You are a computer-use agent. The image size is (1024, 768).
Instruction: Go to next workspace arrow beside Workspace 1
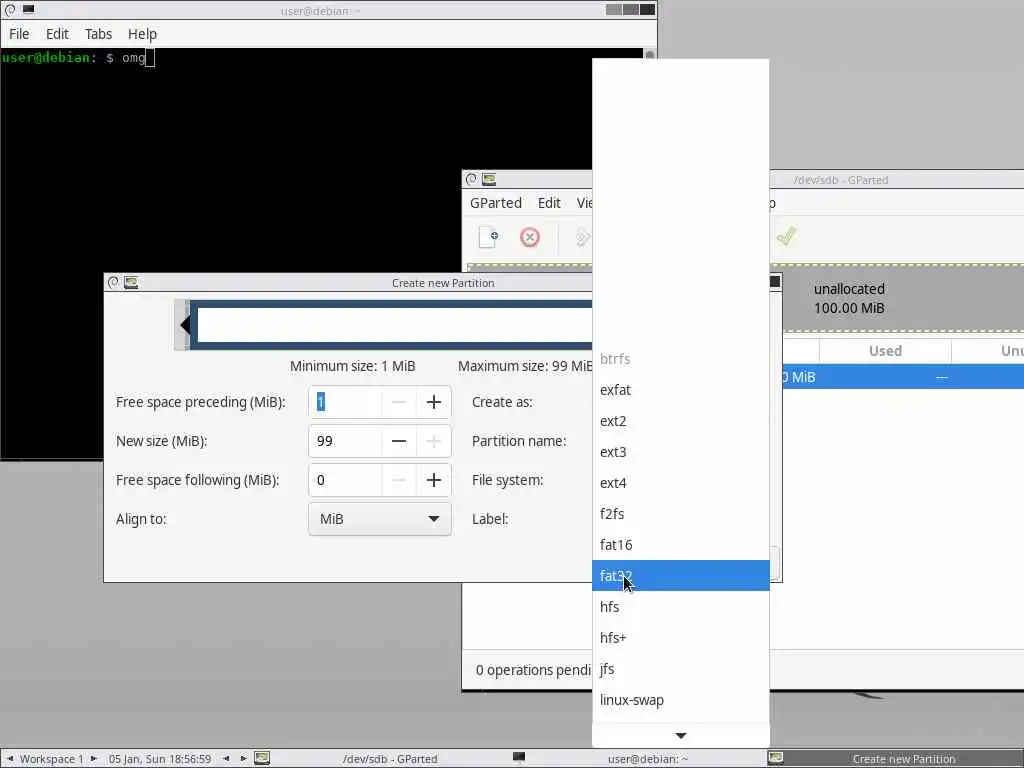[94, 759]
